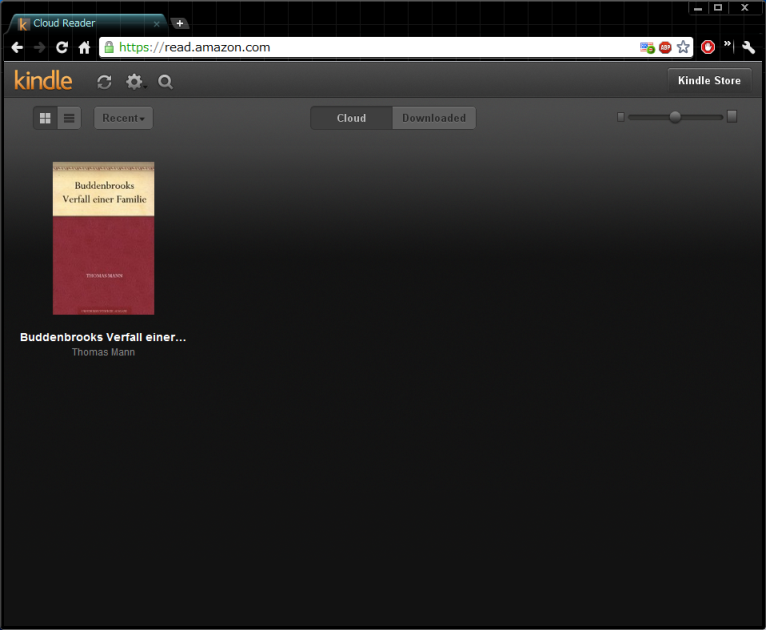Go back in browser history
This screenshot has height=630, width=766.
tap(17, 47)
